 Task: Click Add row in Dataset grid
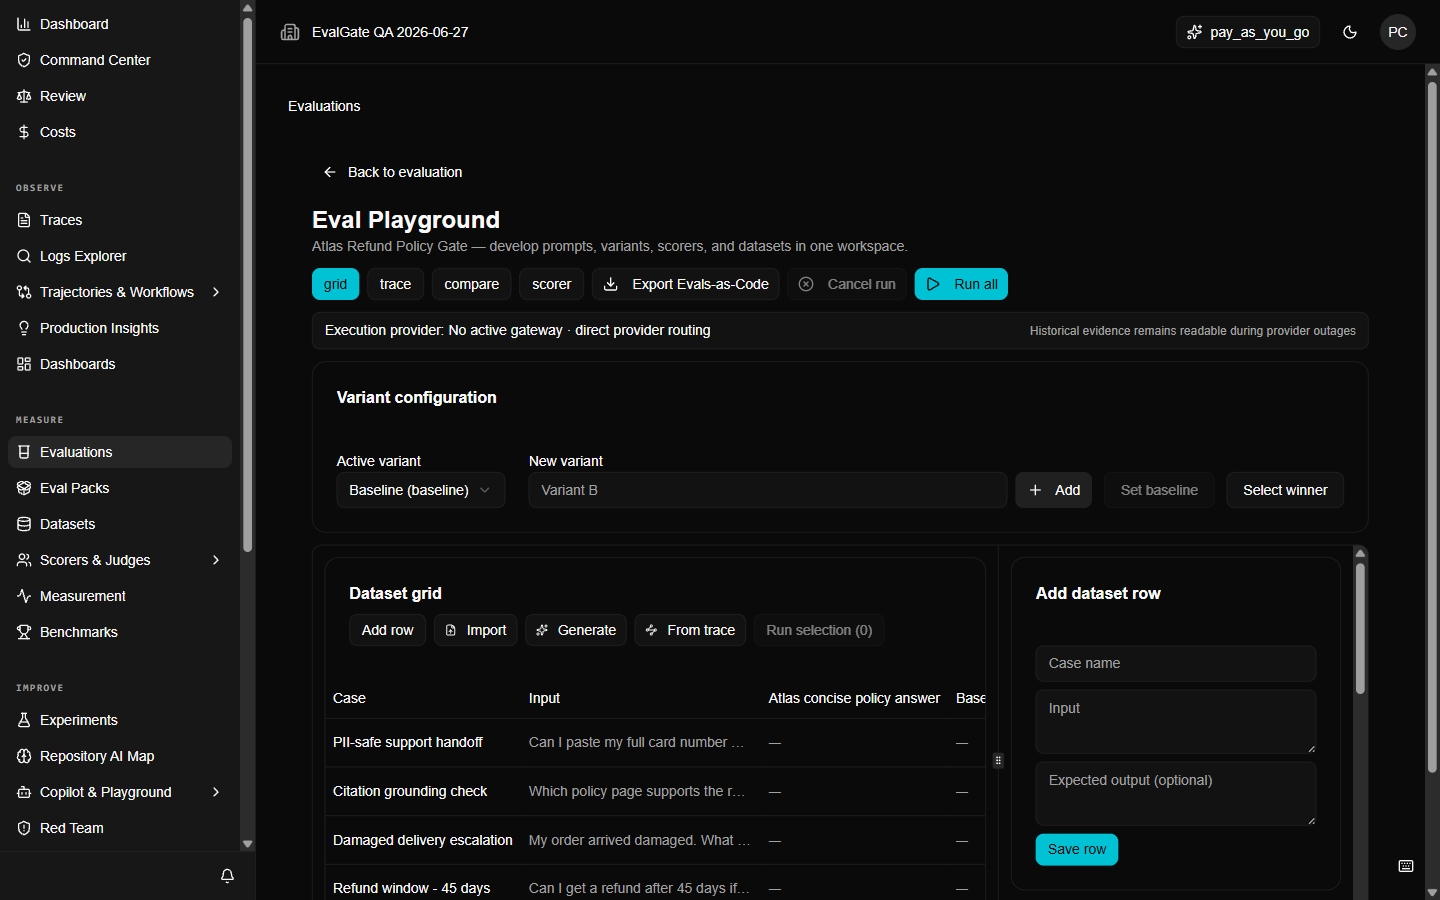(x=387, y=630)
